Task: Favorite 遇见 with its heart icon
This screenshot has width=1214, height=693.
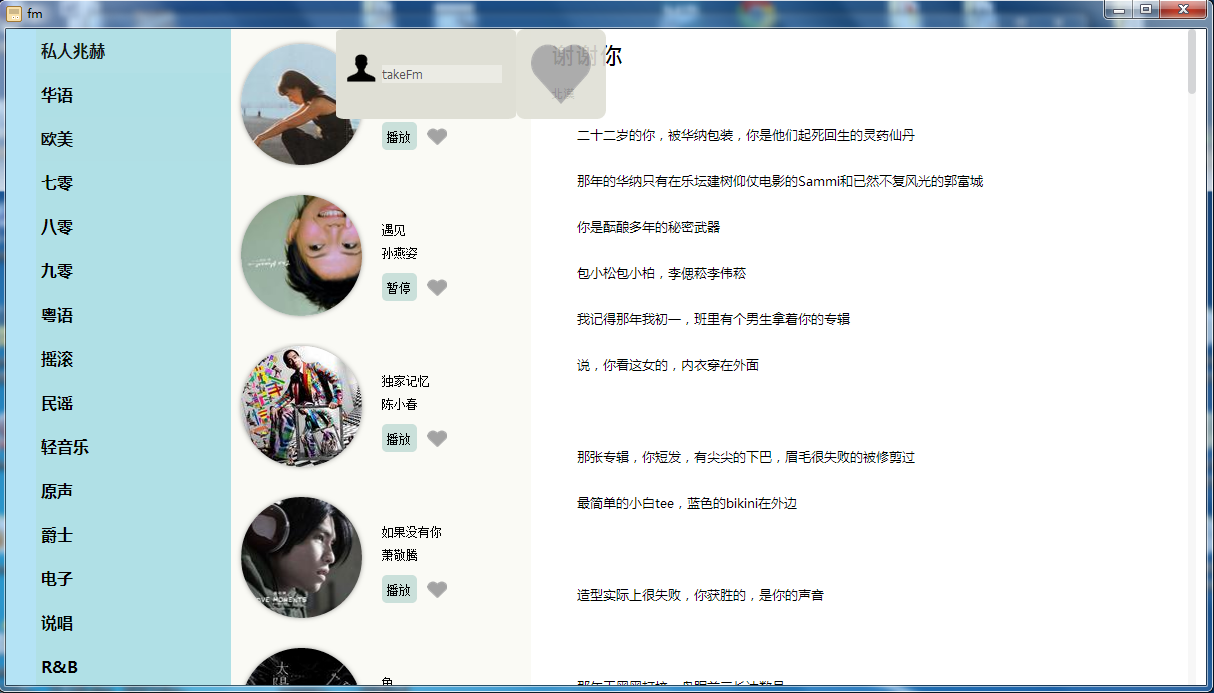Action: [x=437, y=288]
